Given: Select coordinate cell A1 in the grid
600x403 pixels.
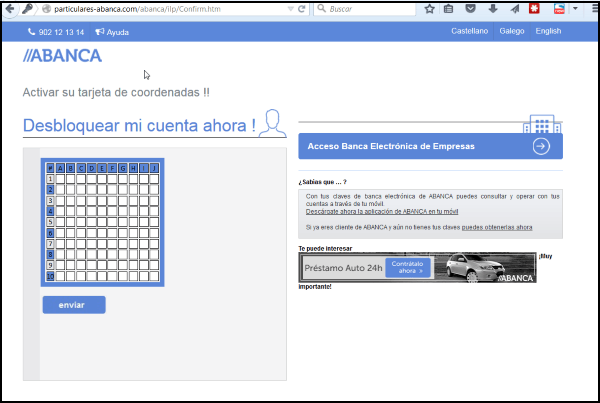Looking at the screenshot, I should [x=60, y=179].
